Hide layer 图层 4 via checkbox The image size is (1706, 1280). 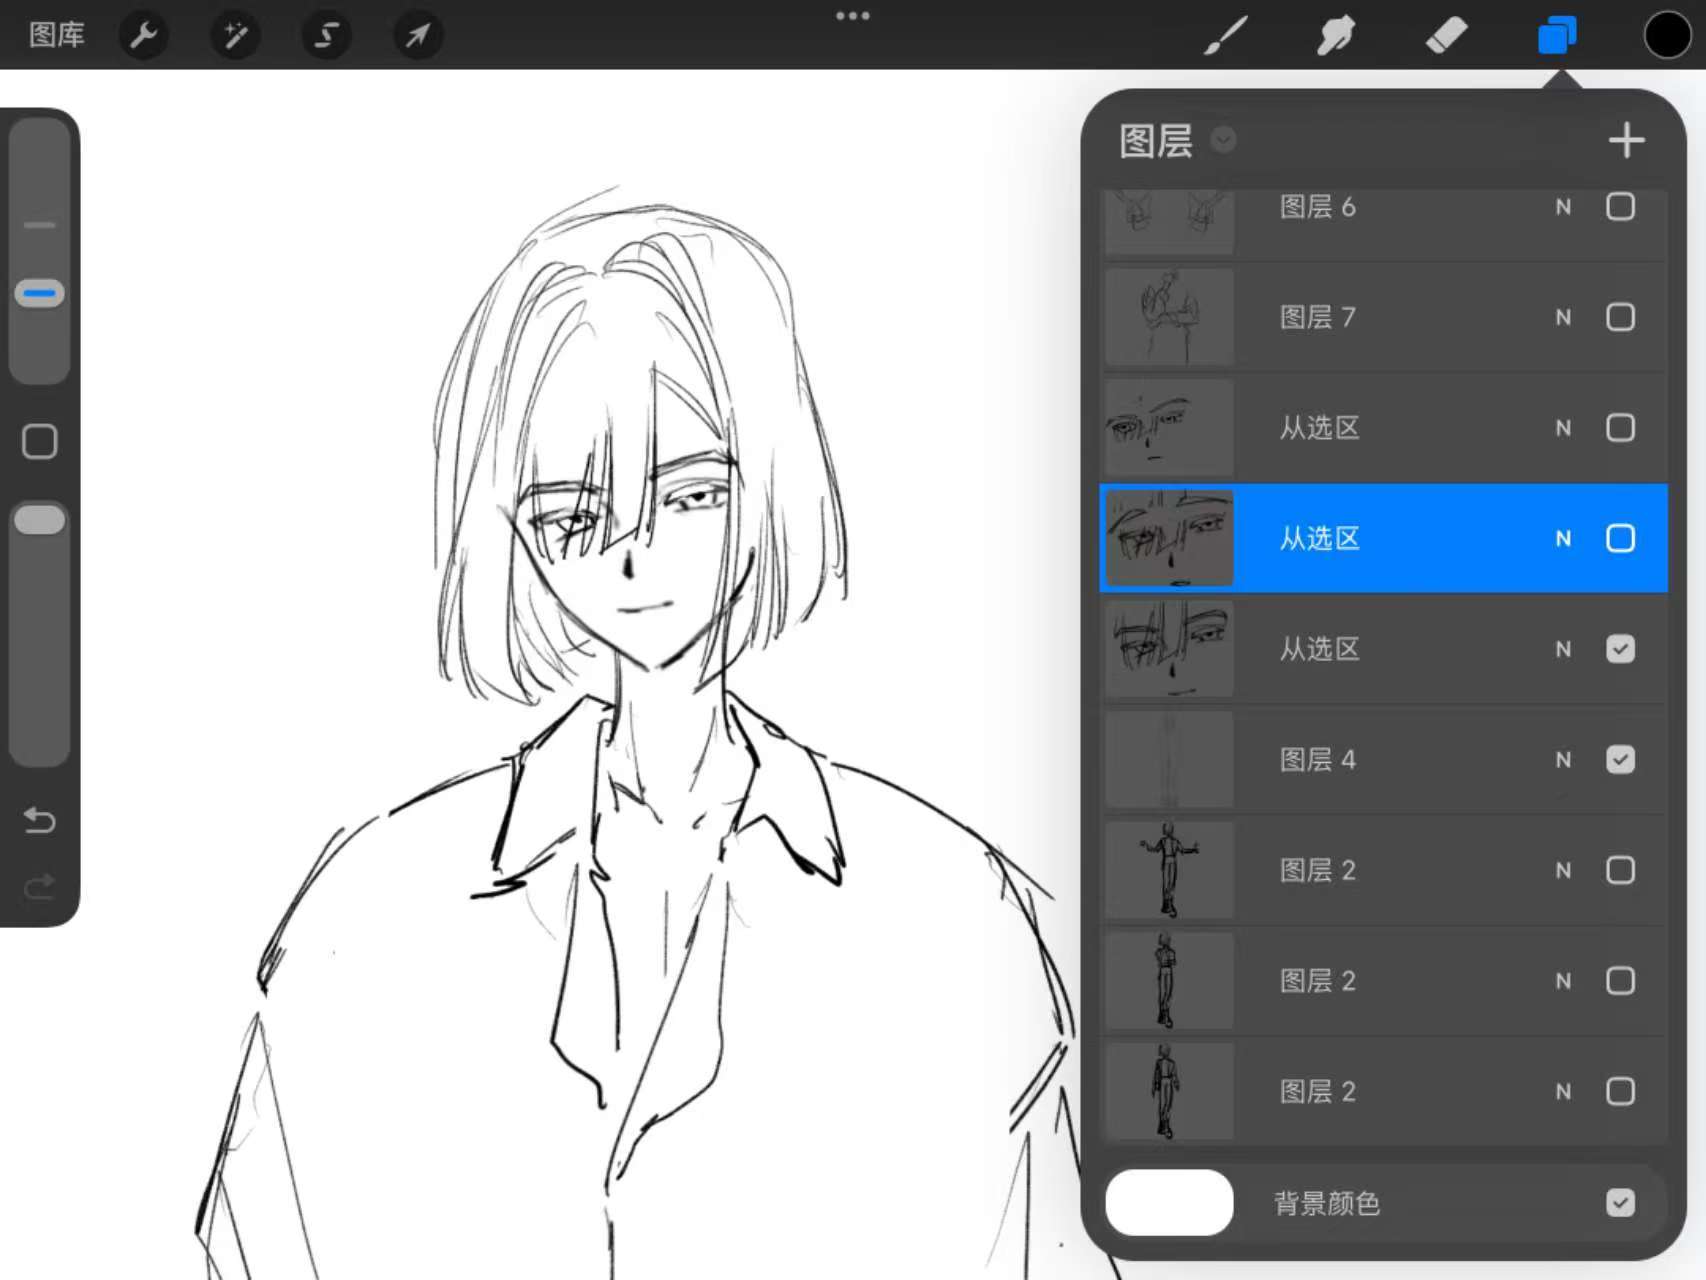click(1620, 760)
